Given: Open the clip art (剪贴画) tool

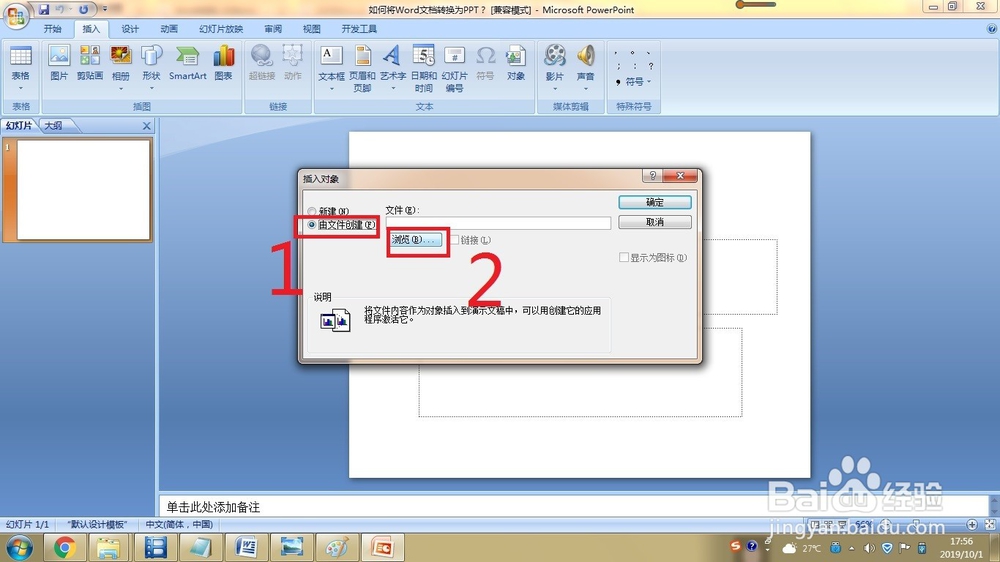Looking at the screenshot, I should point(90,63).
